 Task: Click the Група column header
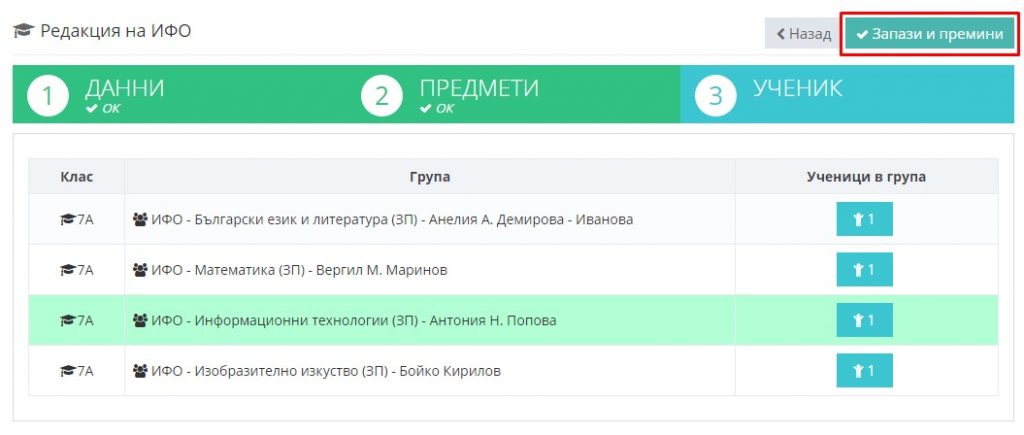pyautogui.click(x=430, y=176)
